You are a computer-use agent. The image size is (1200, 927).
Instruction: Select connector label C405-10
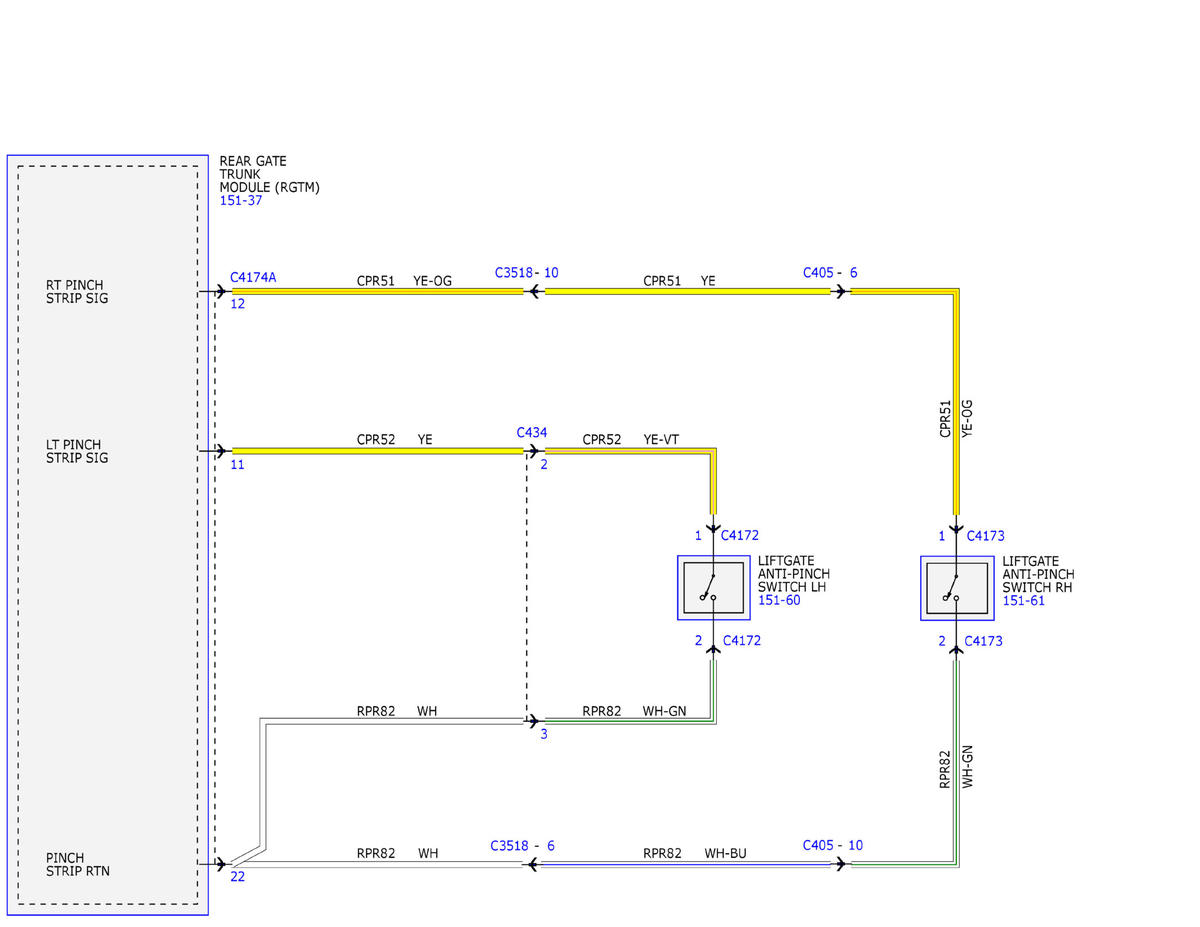click(x=833, y=845)
